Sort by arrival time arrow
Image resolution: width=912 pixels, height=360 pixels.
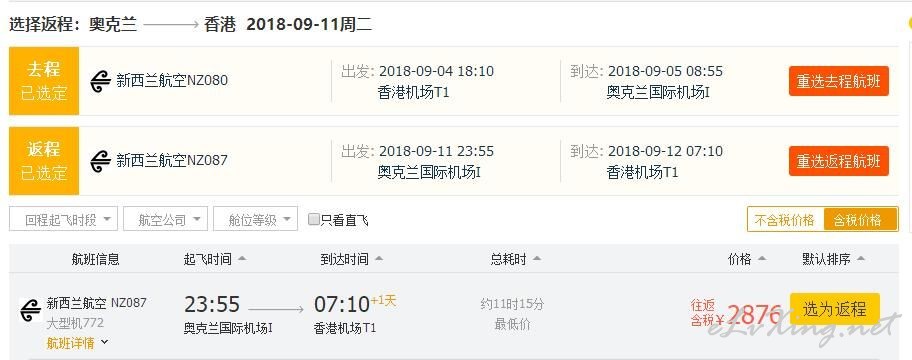tap(379, 259)
